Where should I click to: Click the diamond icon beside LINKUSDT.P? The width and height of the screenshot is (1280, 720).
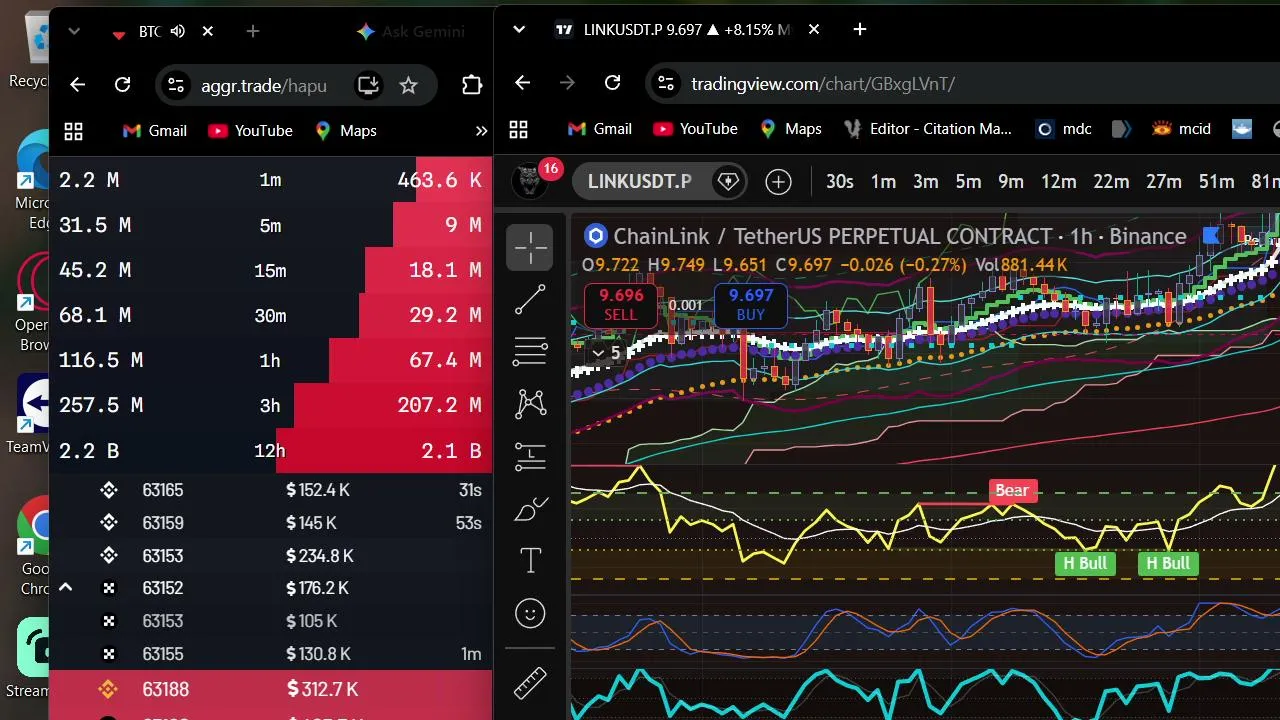[x=728, y=181]
